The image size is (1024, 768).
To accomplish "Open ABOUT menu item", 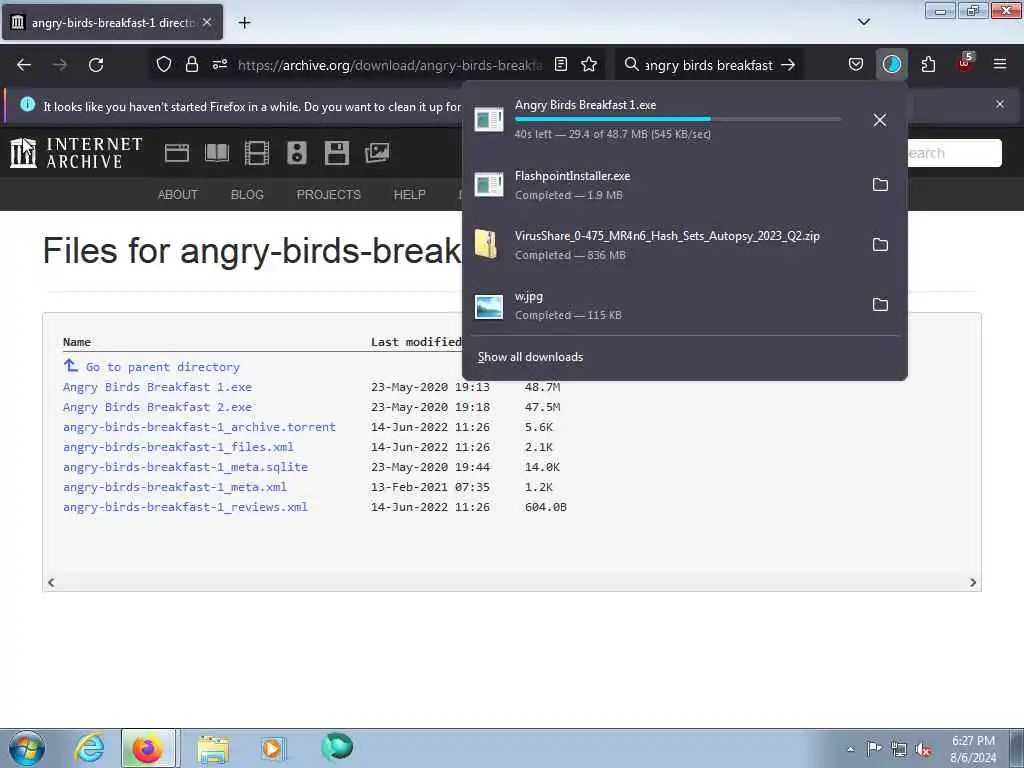I will click(178, 195).
